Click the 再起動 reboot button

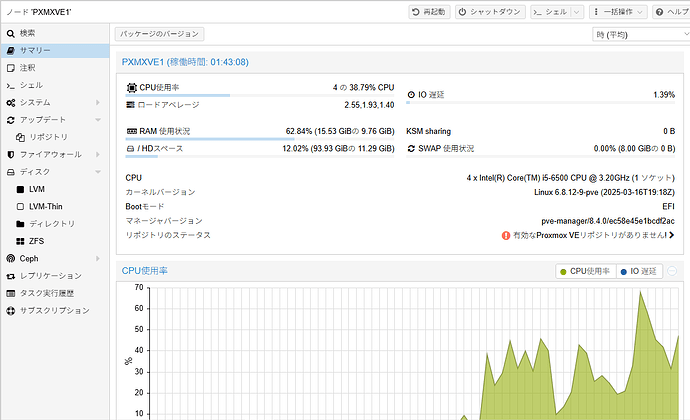click(429, 12)
